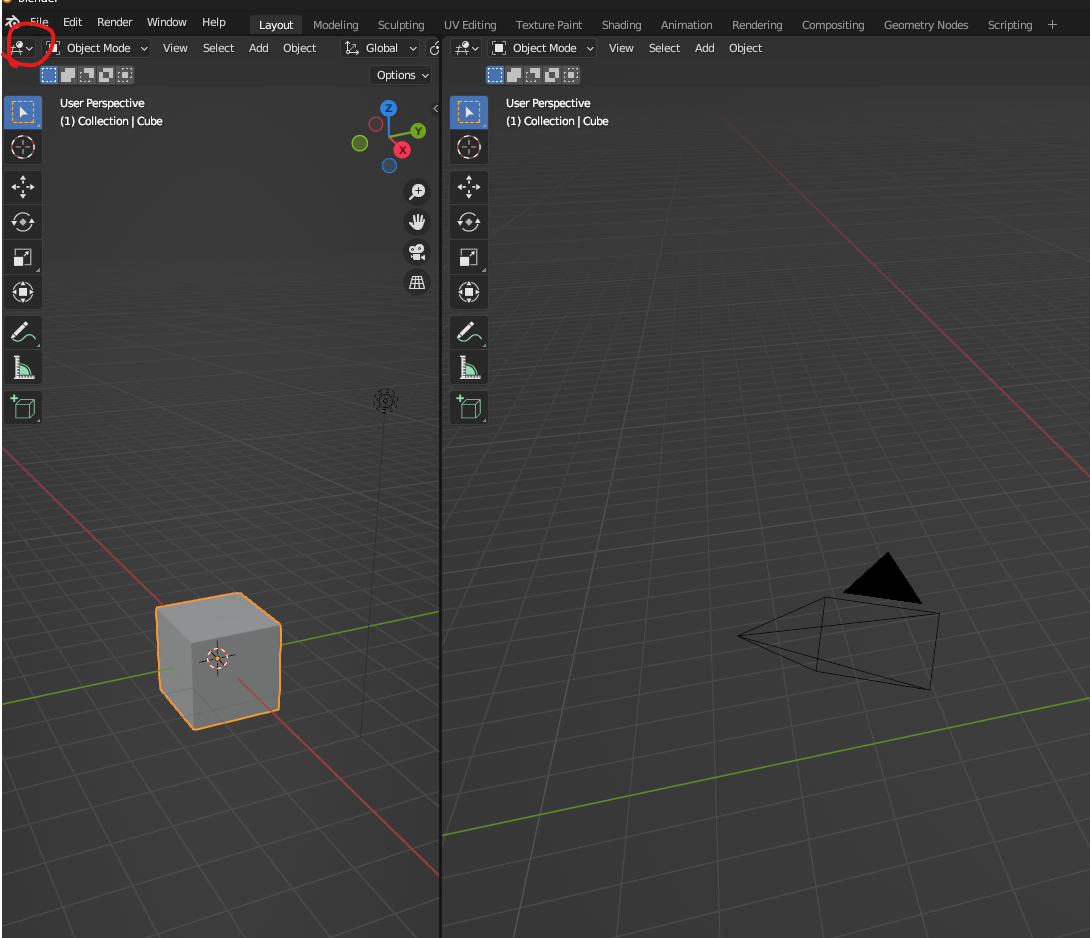Open Select menu in left viewport
Image resolution: width=1090 pixels, height=938 pixels.
[x=218, y=48]
